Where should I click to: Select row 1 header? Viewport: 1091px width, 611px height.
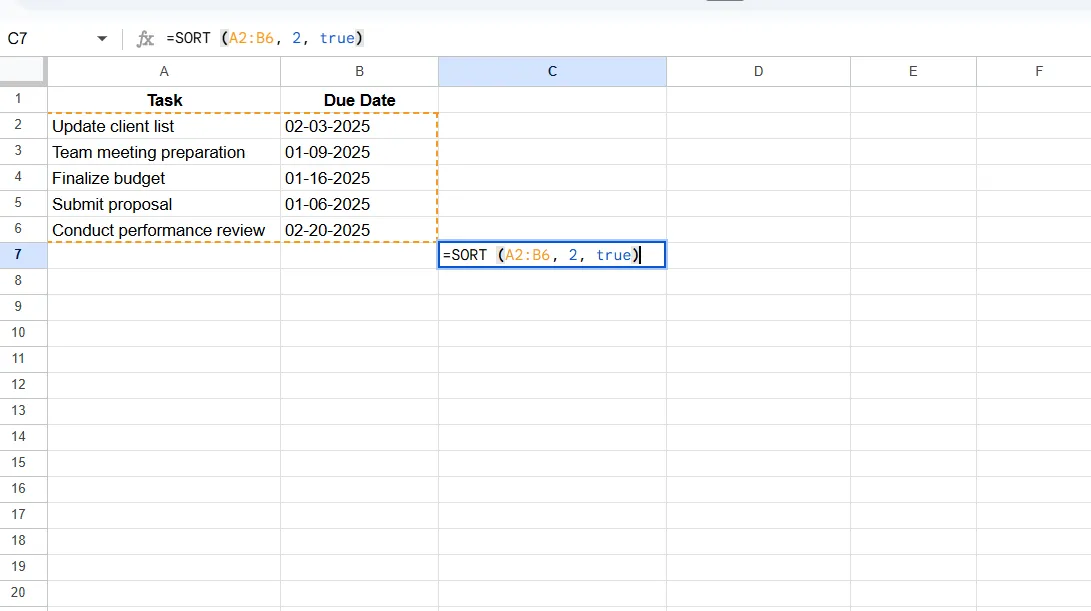[x=18, y=99]
